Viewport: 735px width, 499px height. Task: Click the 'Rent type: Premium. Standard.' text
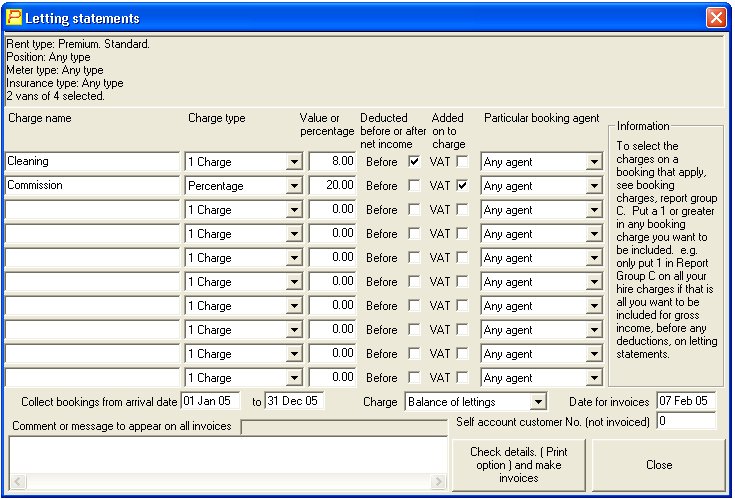coord(78,44)
